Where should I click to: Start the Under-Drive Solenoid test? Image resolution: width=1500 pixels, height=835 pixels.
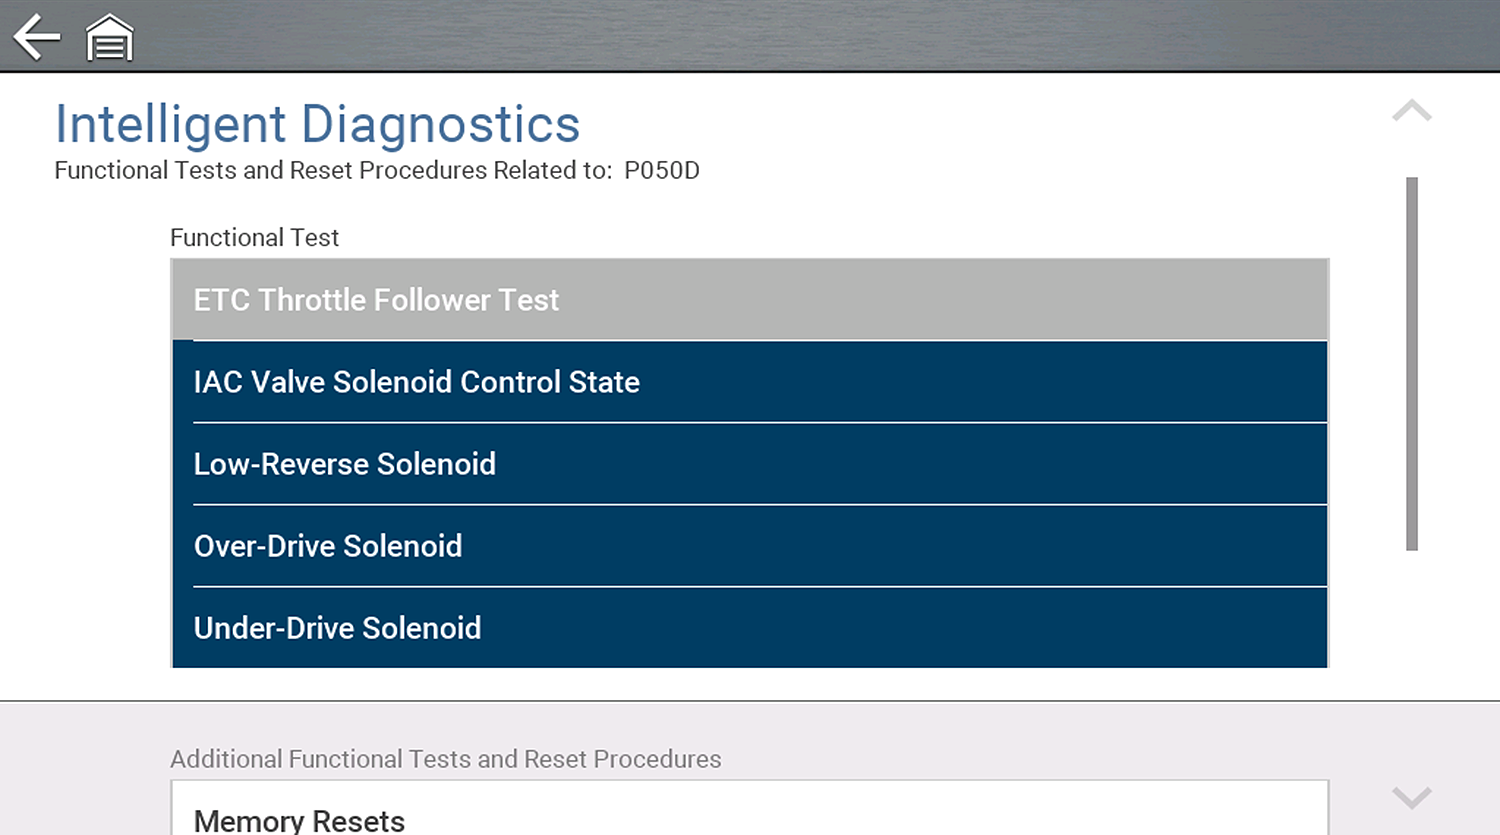(x=749, y=628)
